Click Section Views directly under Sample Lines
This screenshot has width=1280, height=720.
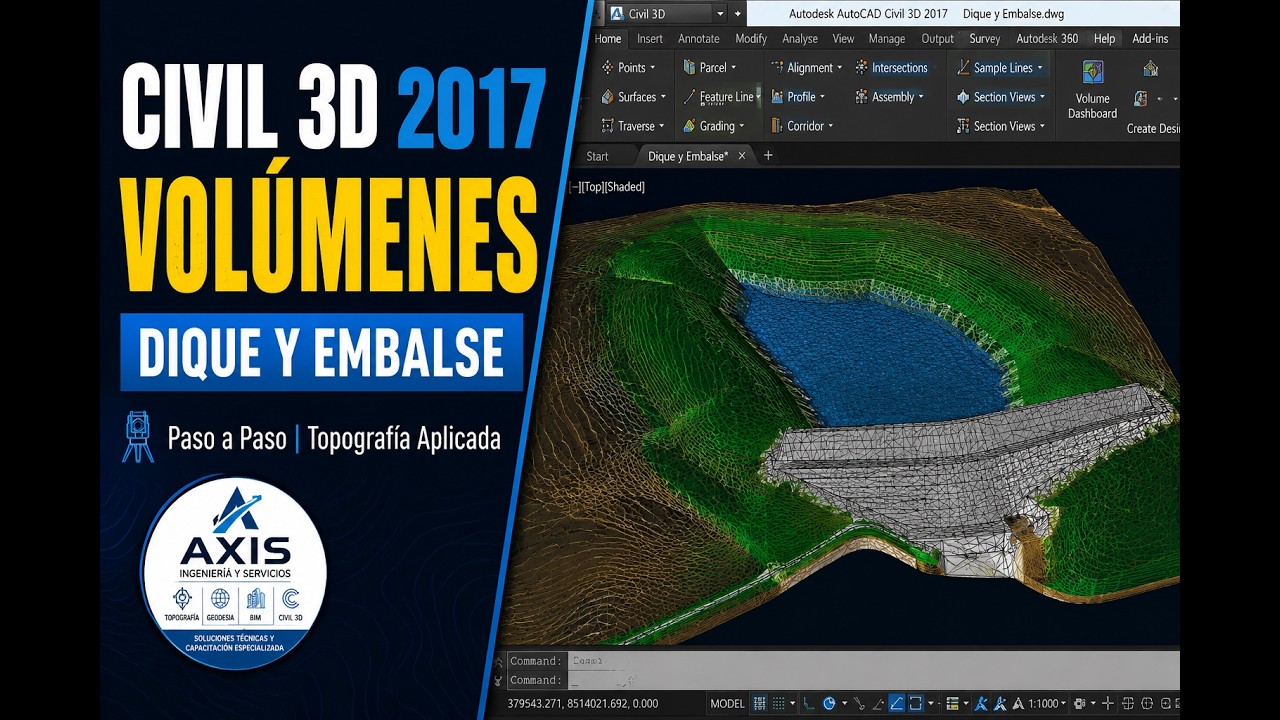[1001, 97]
